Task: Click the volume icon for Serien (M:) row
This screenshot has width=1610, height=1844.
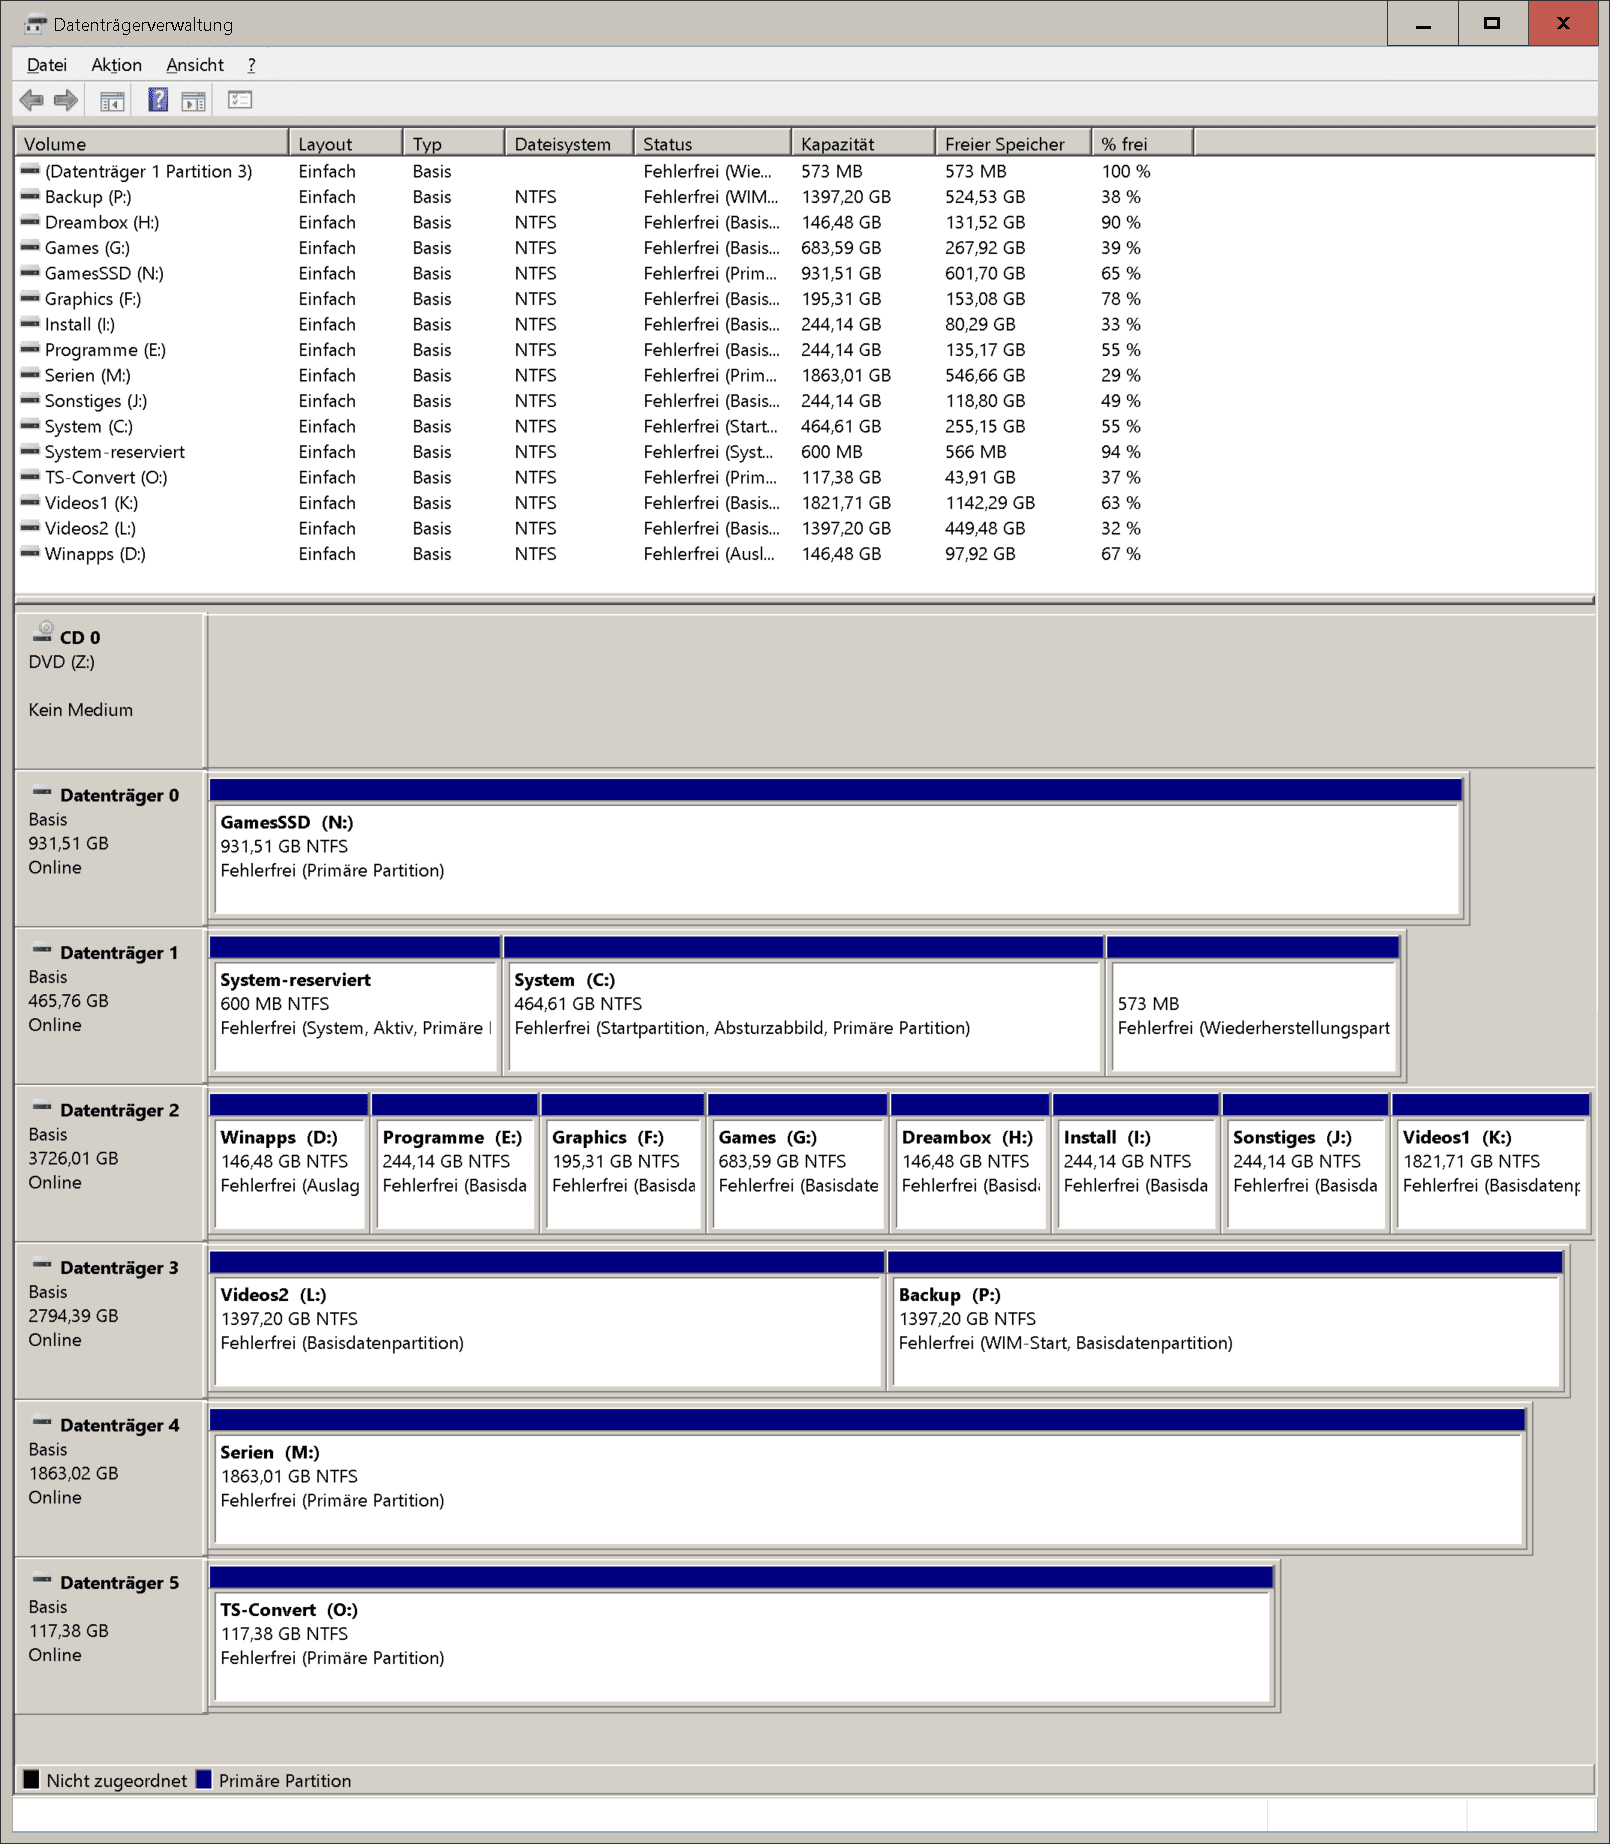Action: point(31,374)
